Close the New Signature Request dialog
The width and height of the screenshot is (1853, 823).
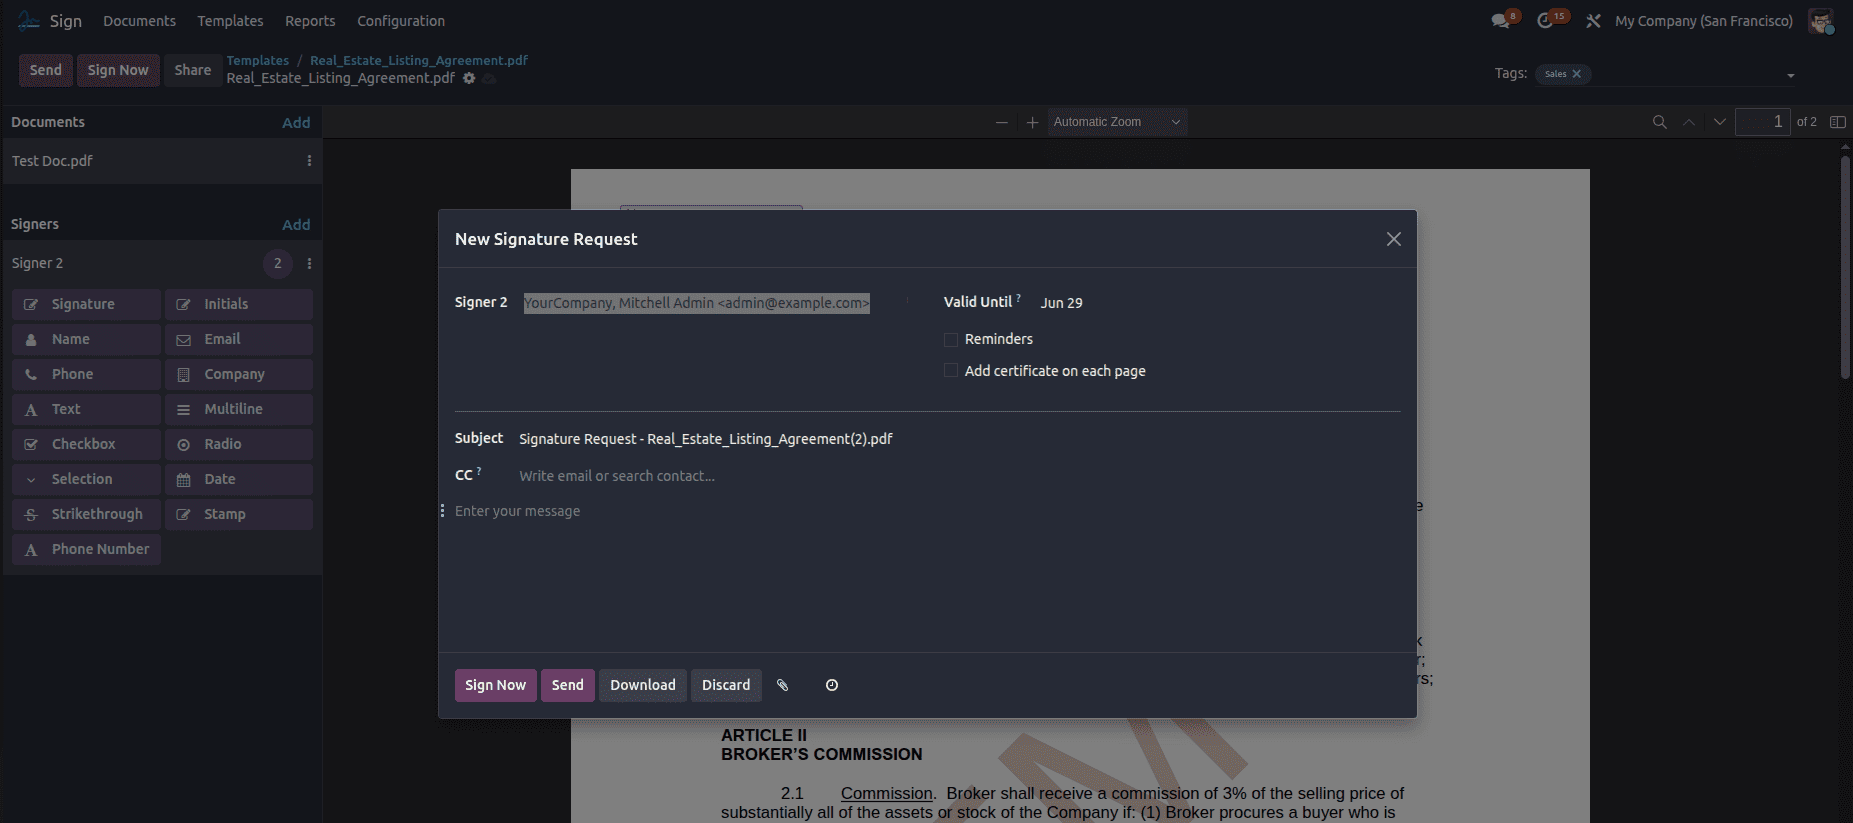(x=1393, y=239)
